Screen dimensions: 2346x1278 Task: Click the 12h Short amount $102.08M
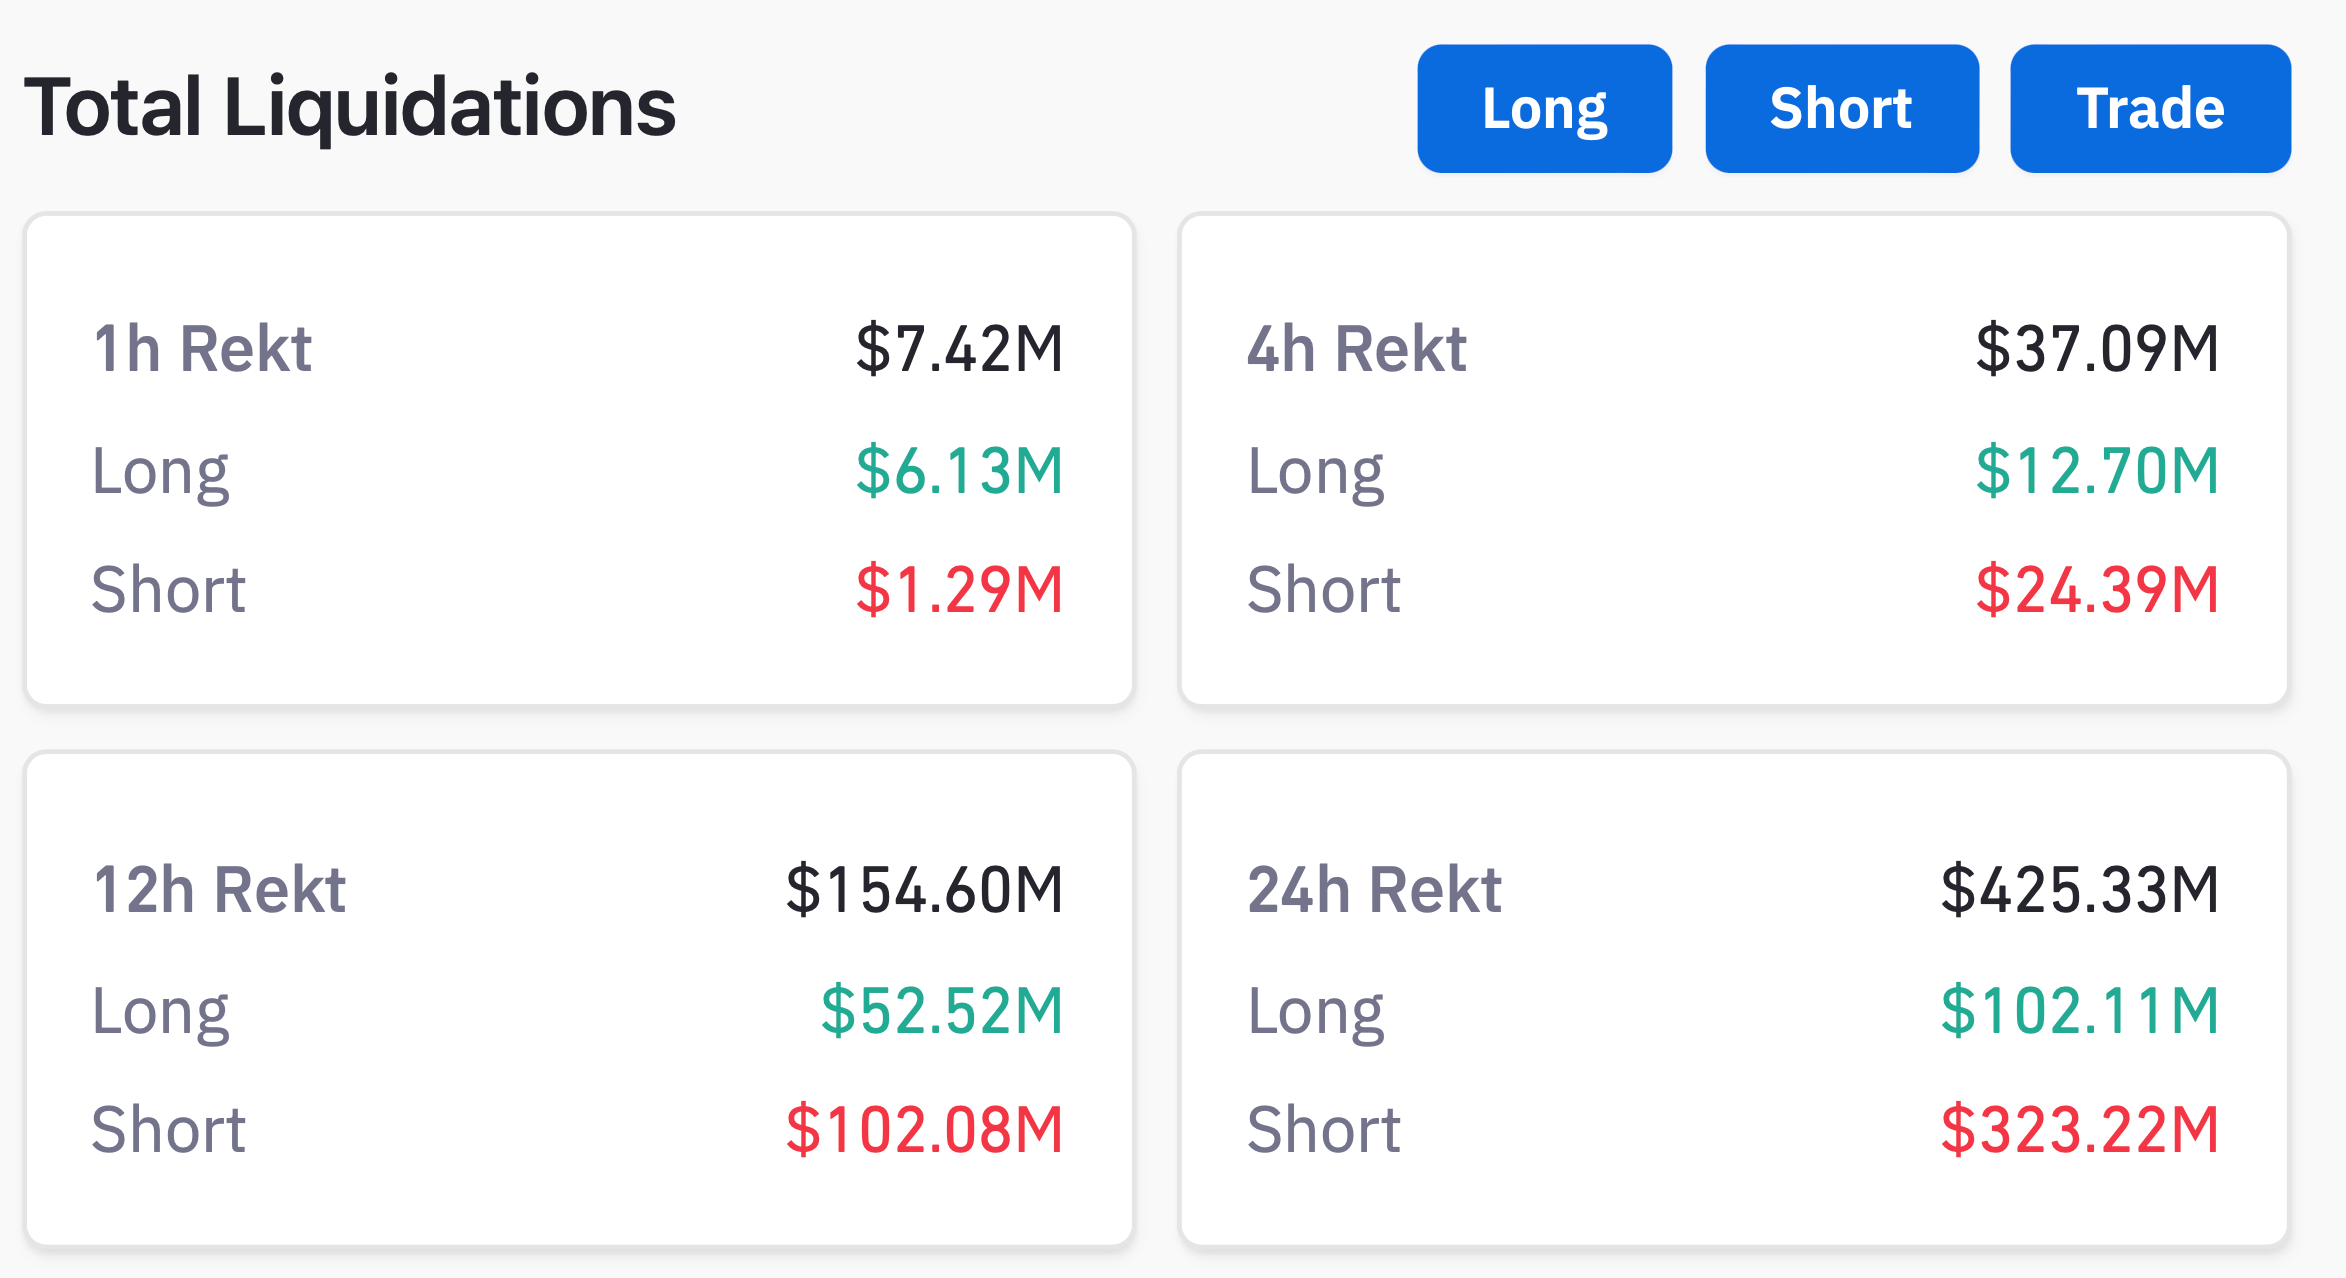coord(924,1130)
